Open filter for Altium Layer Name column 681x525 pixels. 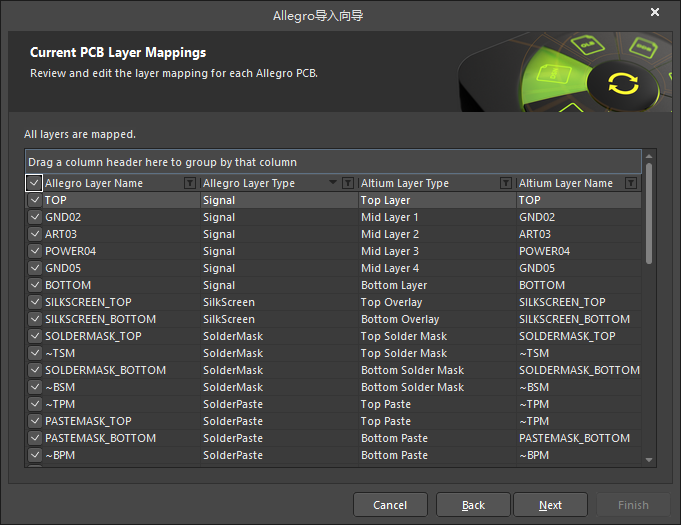point(631,183)
